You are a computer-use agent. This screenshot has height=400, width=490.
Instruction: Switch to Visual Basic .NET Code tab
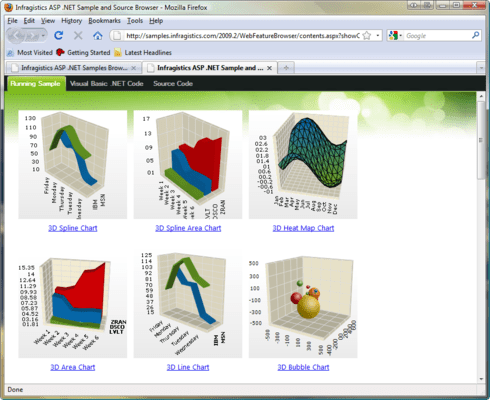[107, 84]
